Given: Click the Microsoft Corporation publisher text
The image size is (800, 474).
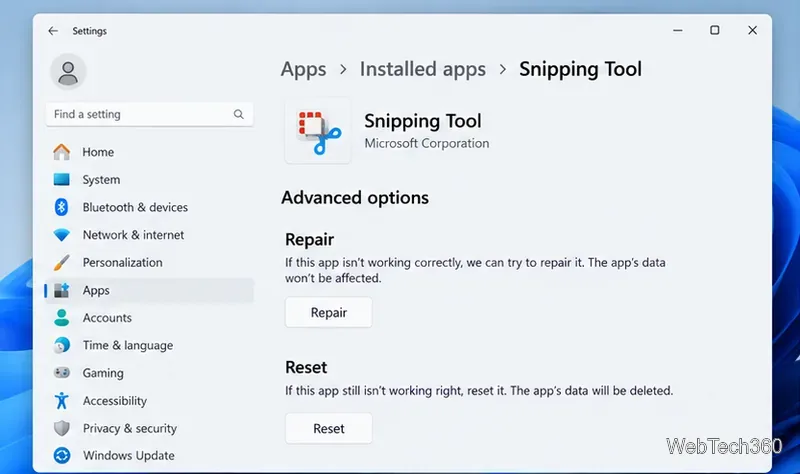Looking at the screenshot, I should [x=427, y=143].
